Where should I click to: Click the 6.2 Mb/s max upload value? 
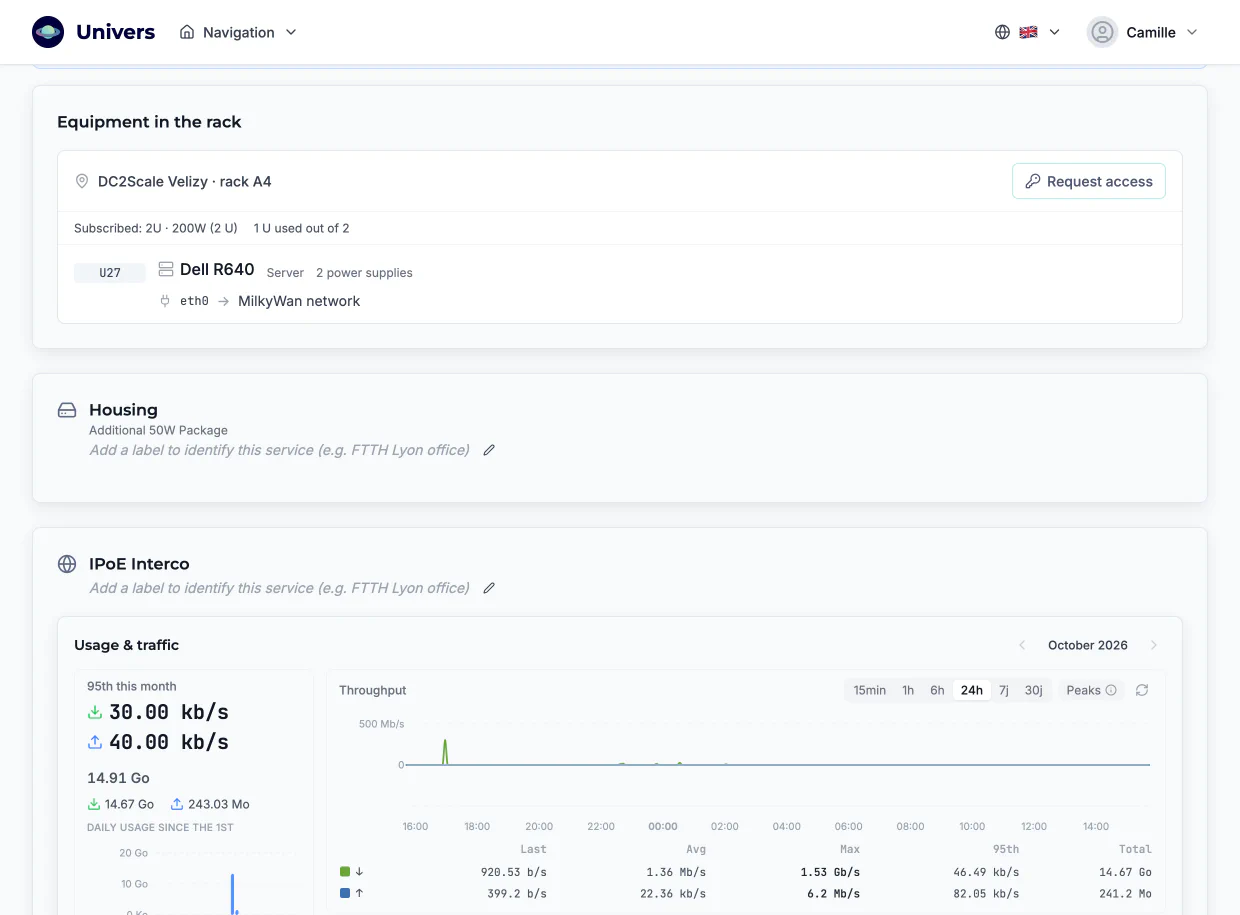(x=836, y=893)
